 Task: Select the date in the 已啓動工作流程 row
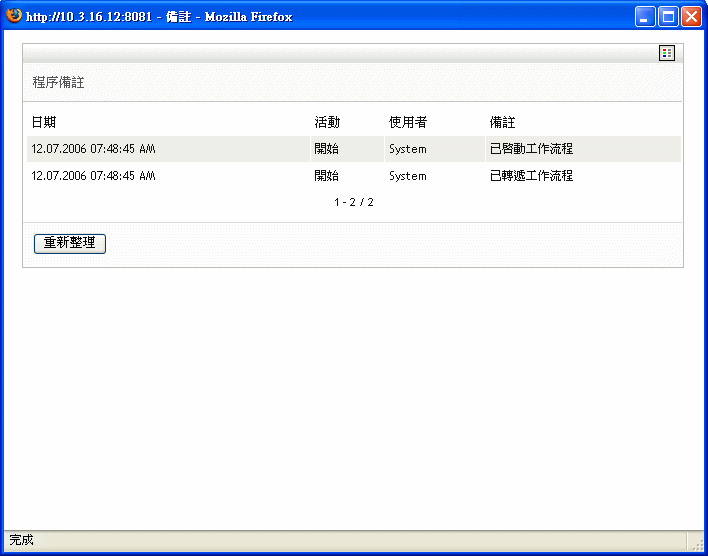[93, 149]
